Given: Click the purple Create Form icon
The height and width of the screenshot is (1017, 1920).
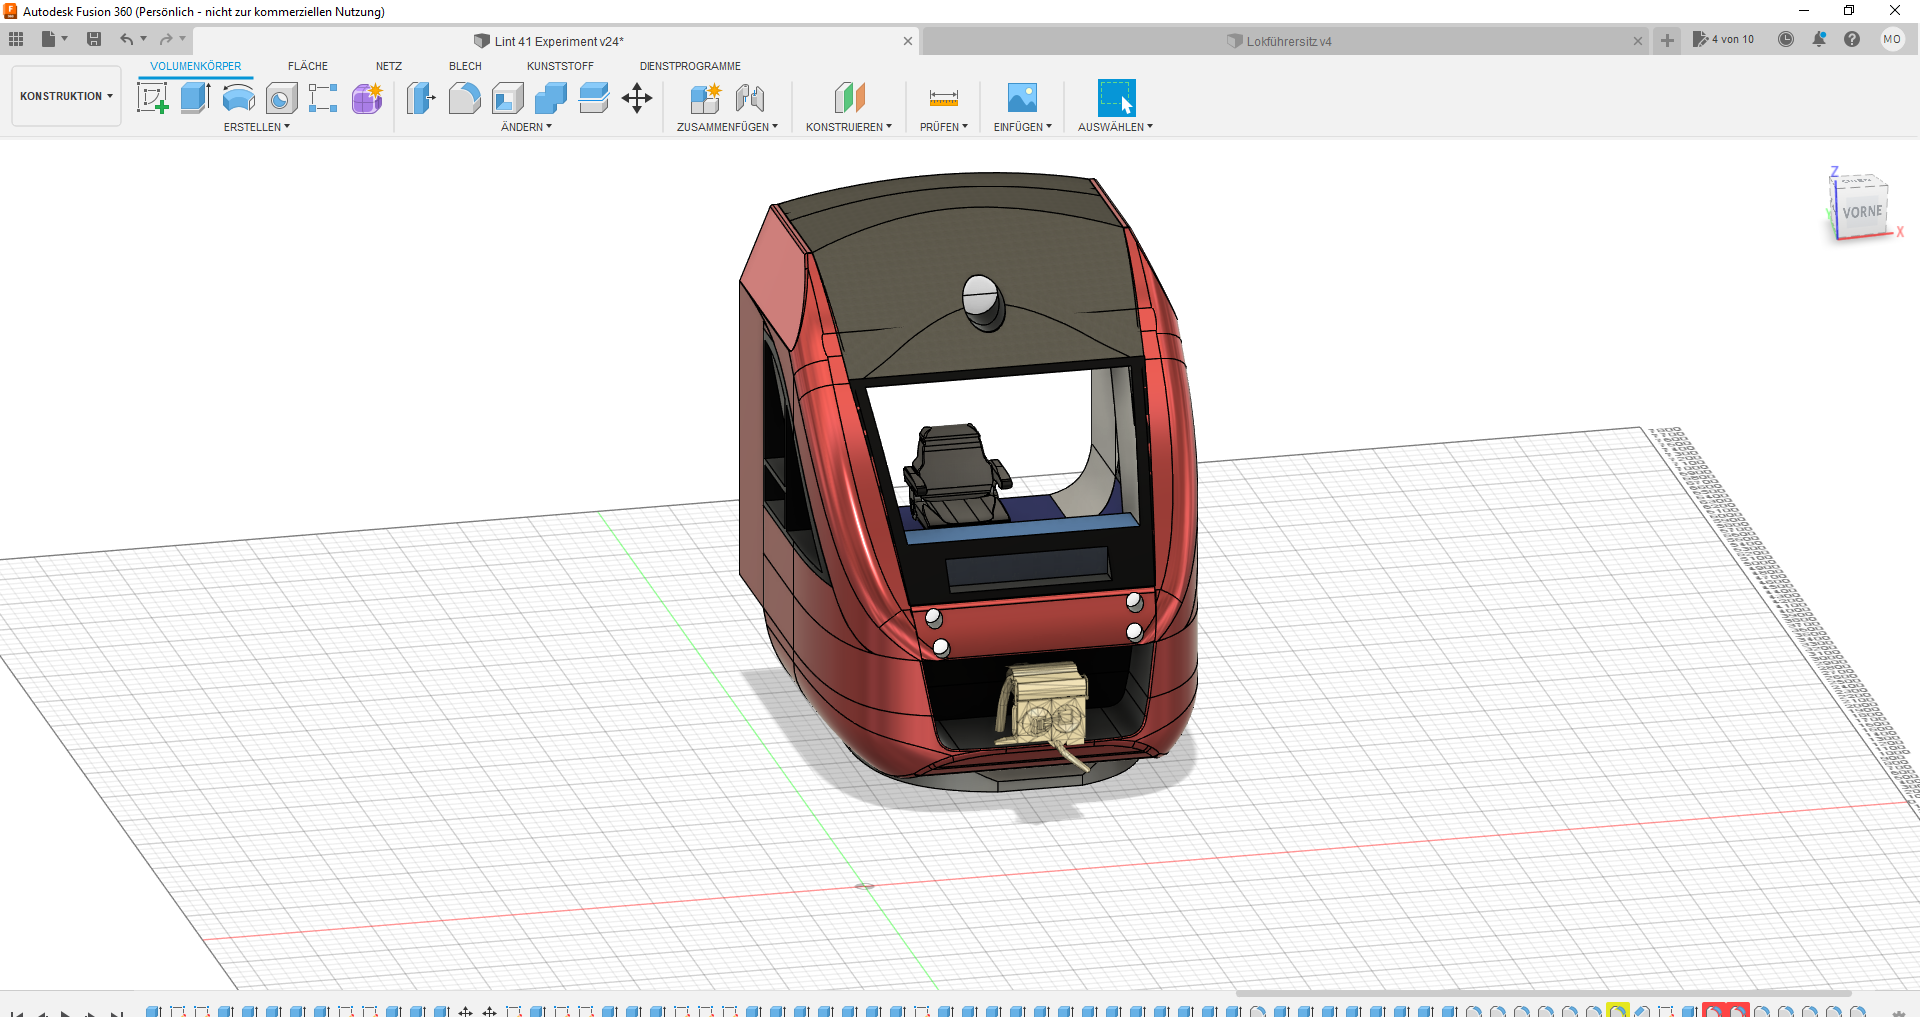Looking at the screenshot, I should (x=367, y=98).
